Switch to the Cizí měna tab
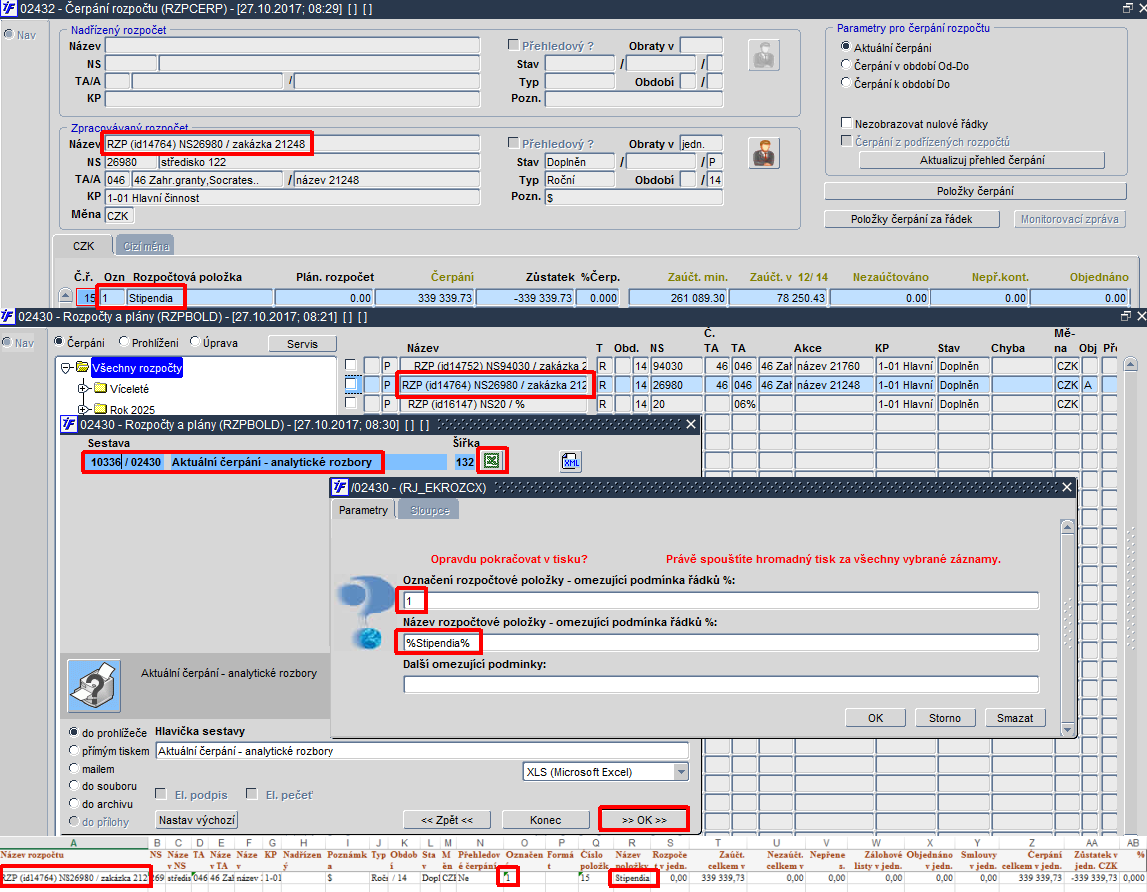The image size is (1147, 892). coord(146,246)
